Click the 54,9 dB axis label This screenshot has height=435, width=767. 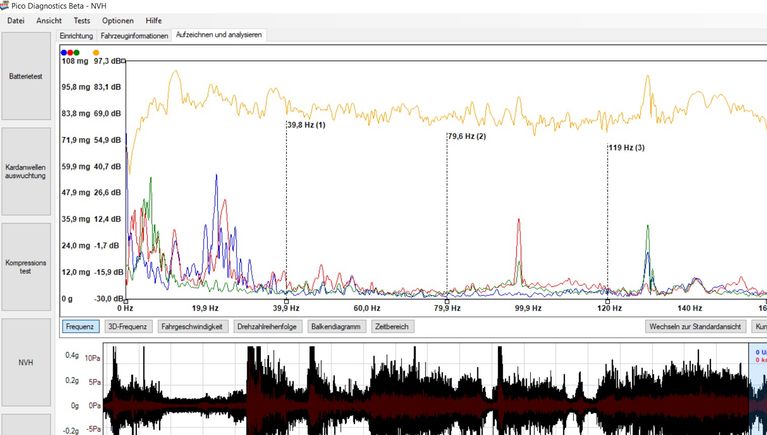click(107, 140)
